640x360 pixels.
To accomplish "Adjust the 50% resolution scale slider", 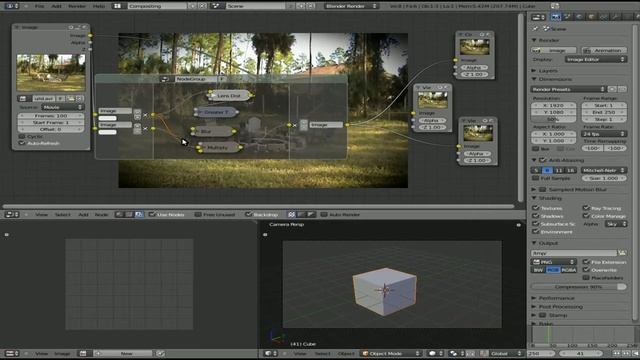I will (x=553, y=119).
